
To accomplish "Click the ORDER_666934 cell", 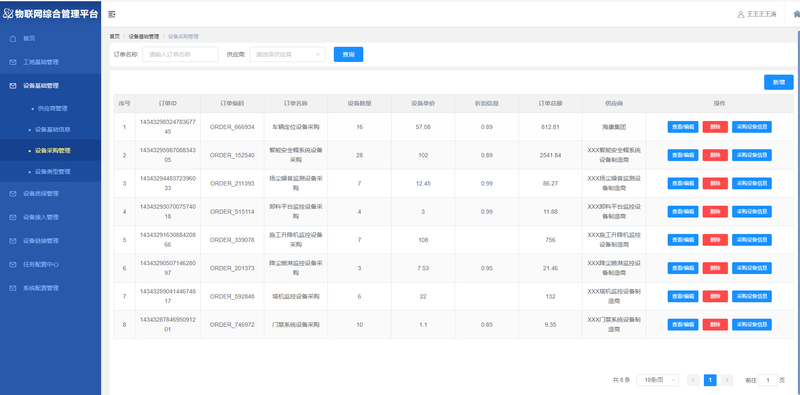I will point(232,127).
